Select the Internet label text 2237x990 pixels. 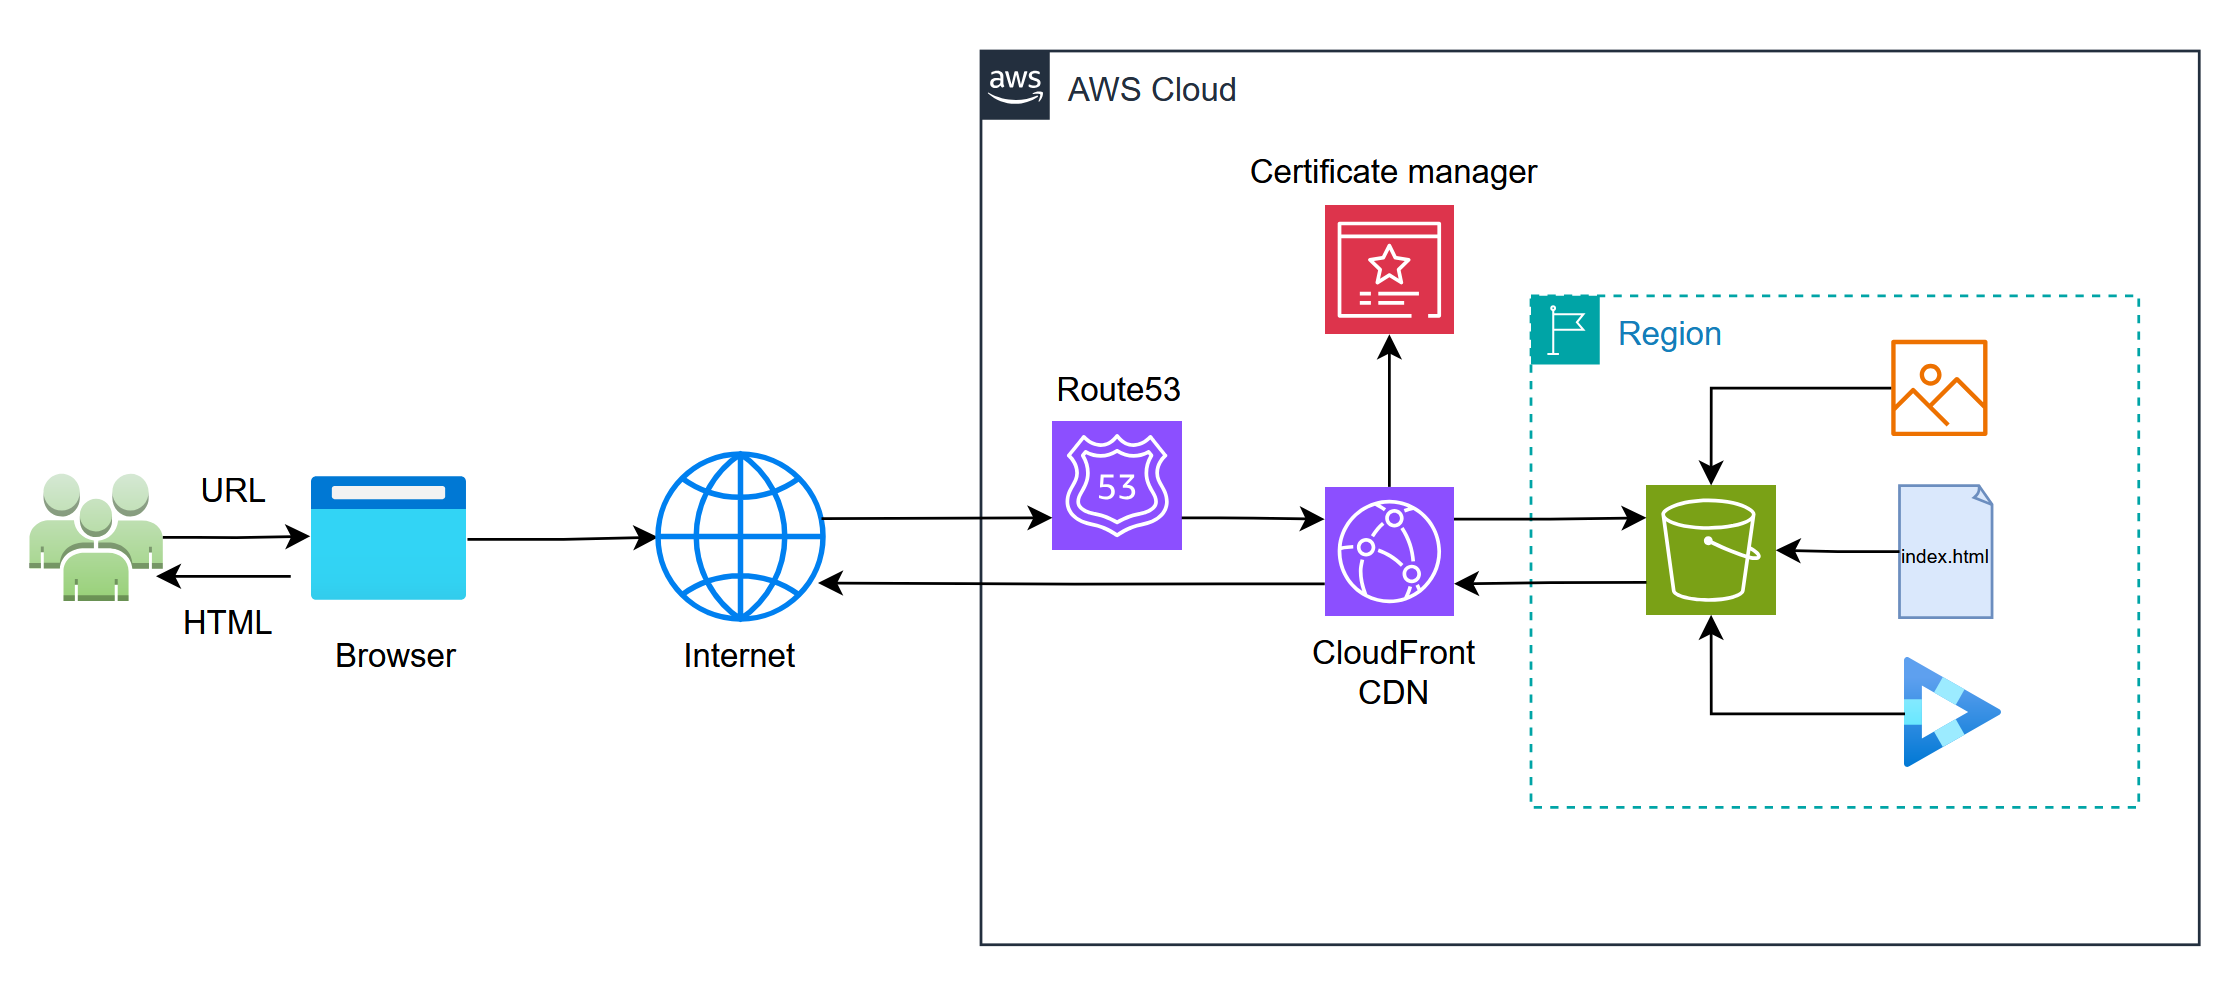point(739,656)
